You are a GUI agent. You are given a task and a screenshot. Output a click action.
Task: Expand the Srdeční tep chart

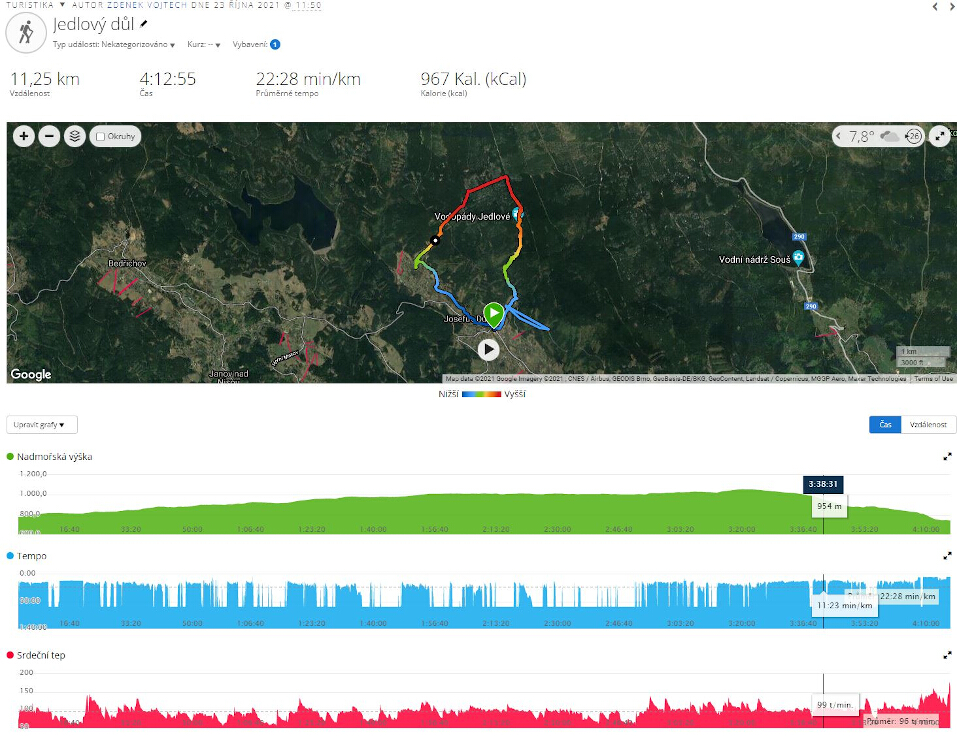947,655
